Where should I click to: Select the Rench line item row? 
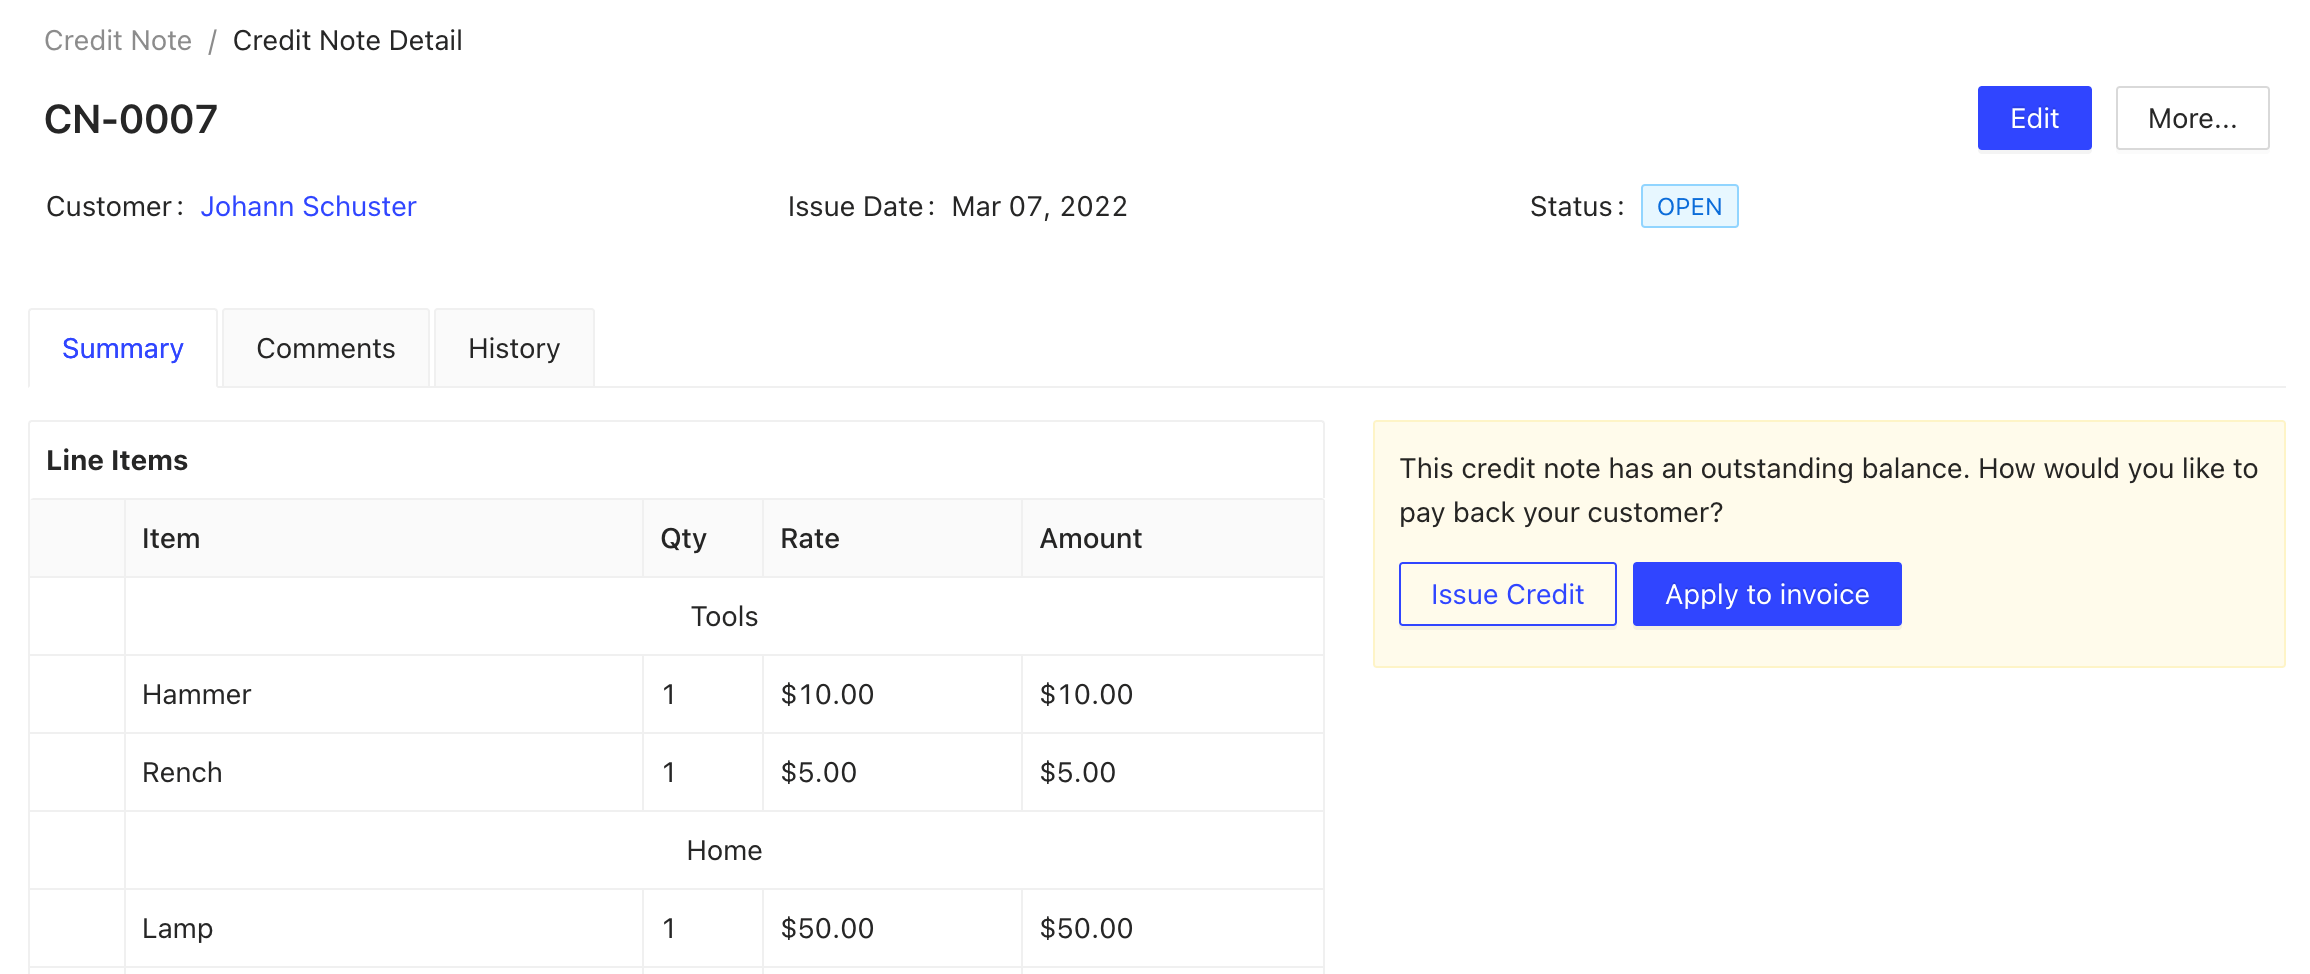(x=182, y=772)
